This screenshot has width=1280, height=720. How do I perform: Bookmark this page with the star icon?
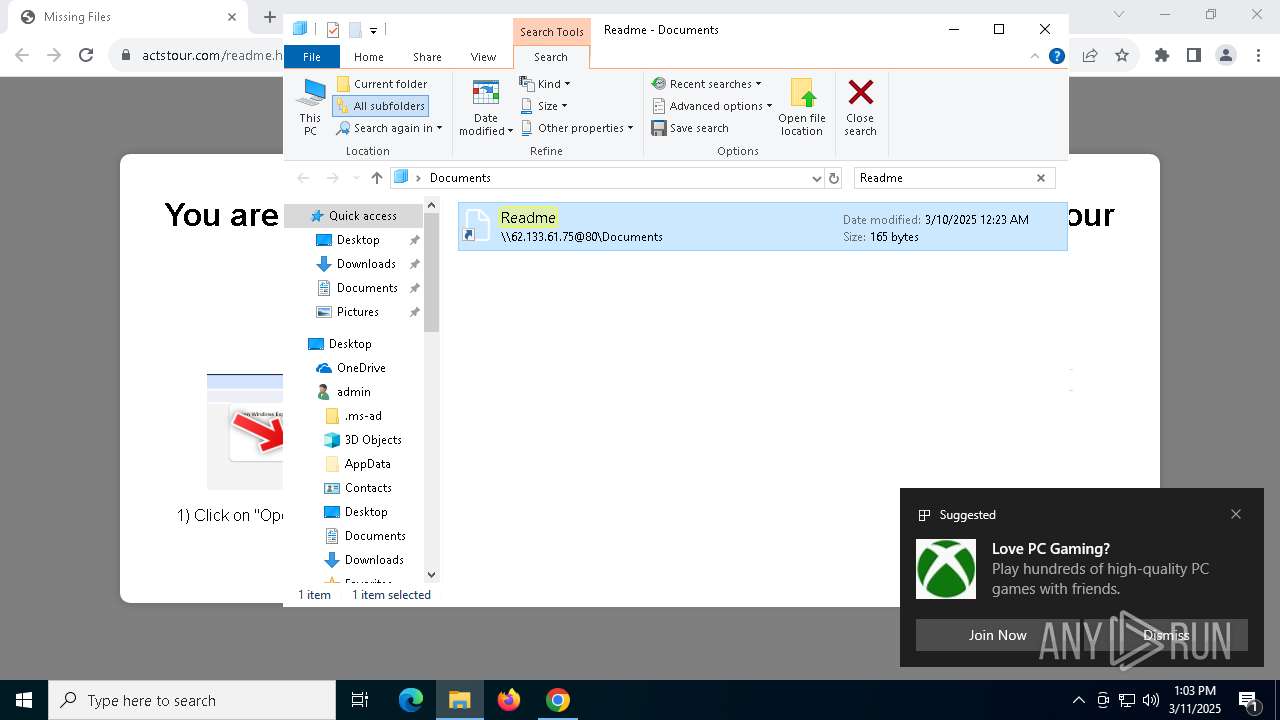coord(1122,56)
